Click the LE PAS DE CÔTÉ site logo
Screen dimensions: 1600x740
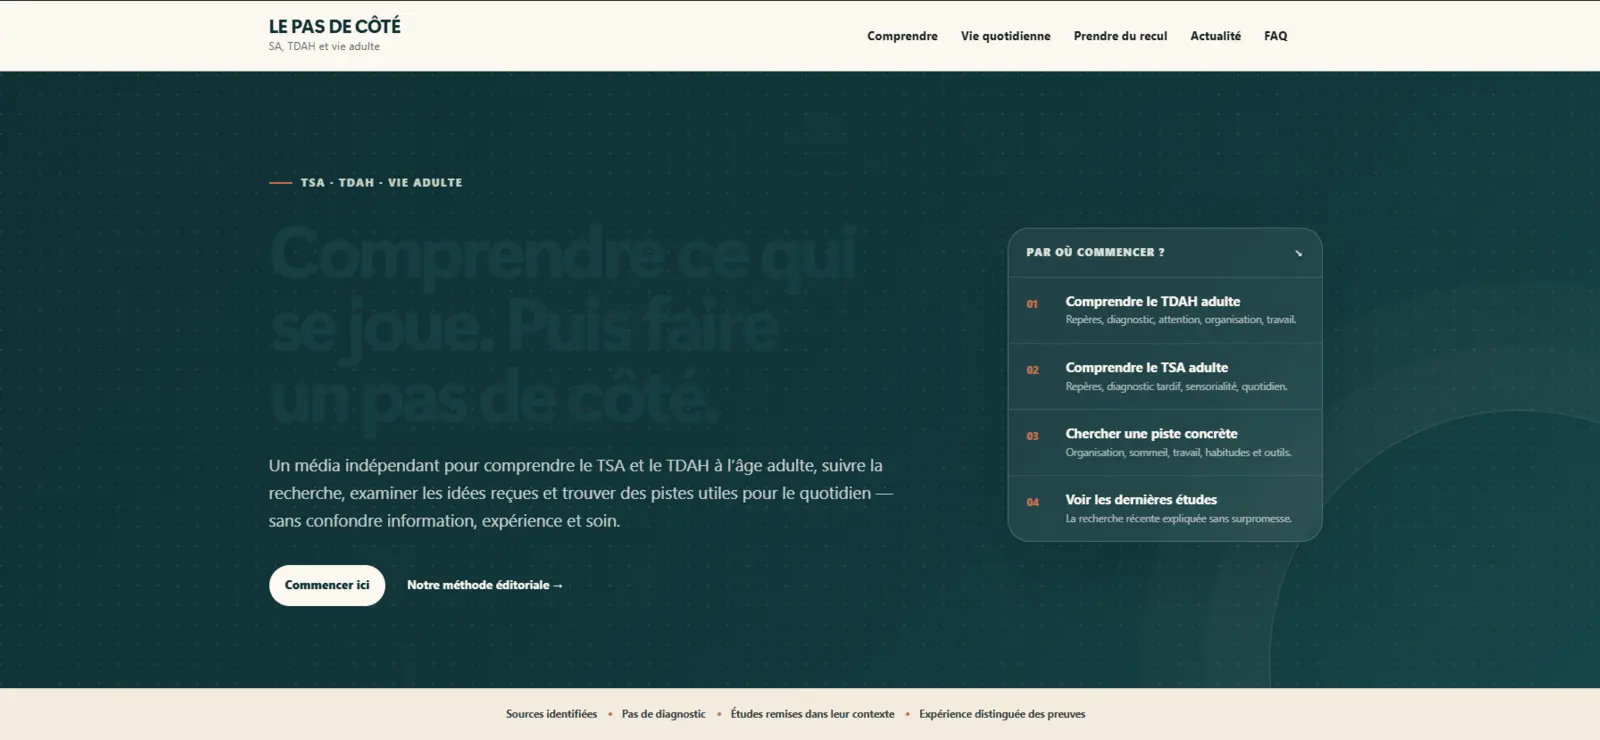point(334,26)
